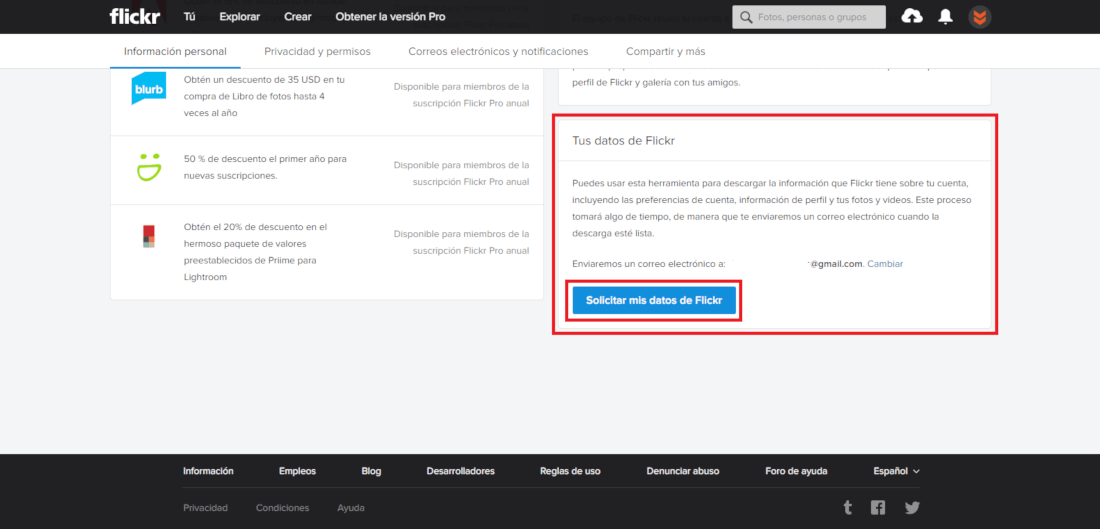Click the @gmail.com email address text
This screenshot has width=1100, height=529.
click(x=837, y=264)
